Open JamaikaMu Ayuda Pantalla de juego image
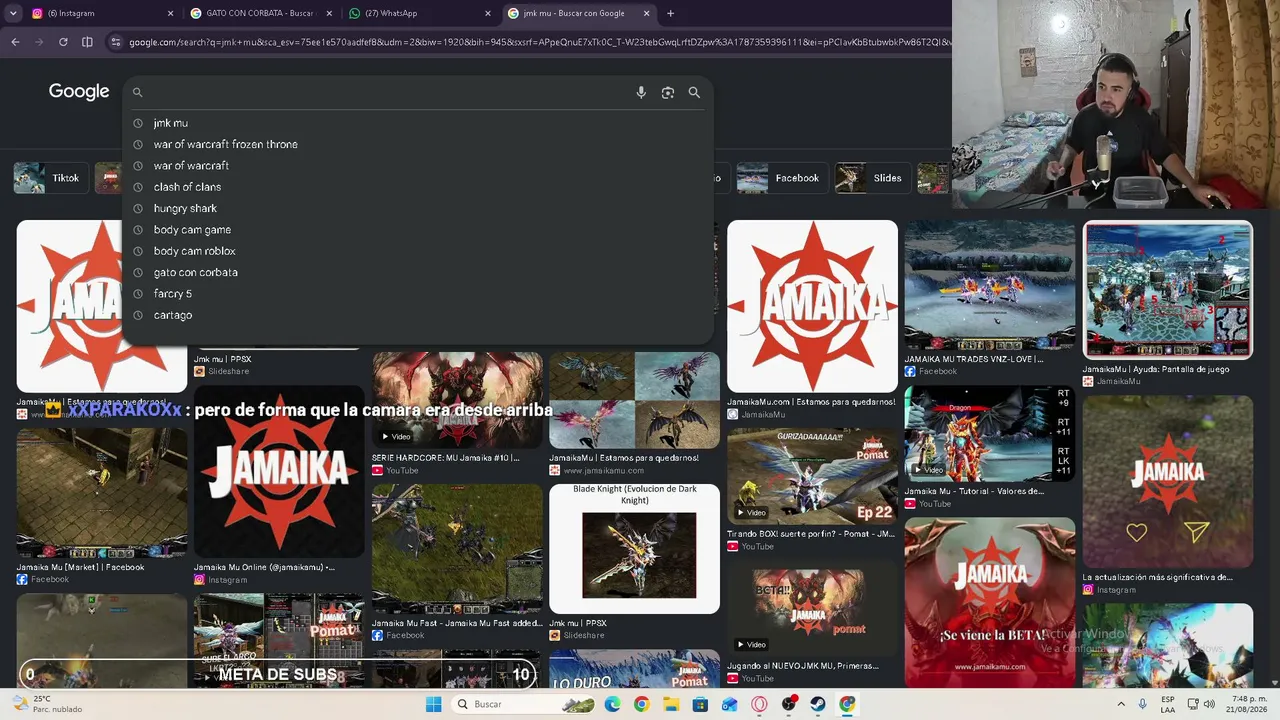 (x=1168, y=290)
